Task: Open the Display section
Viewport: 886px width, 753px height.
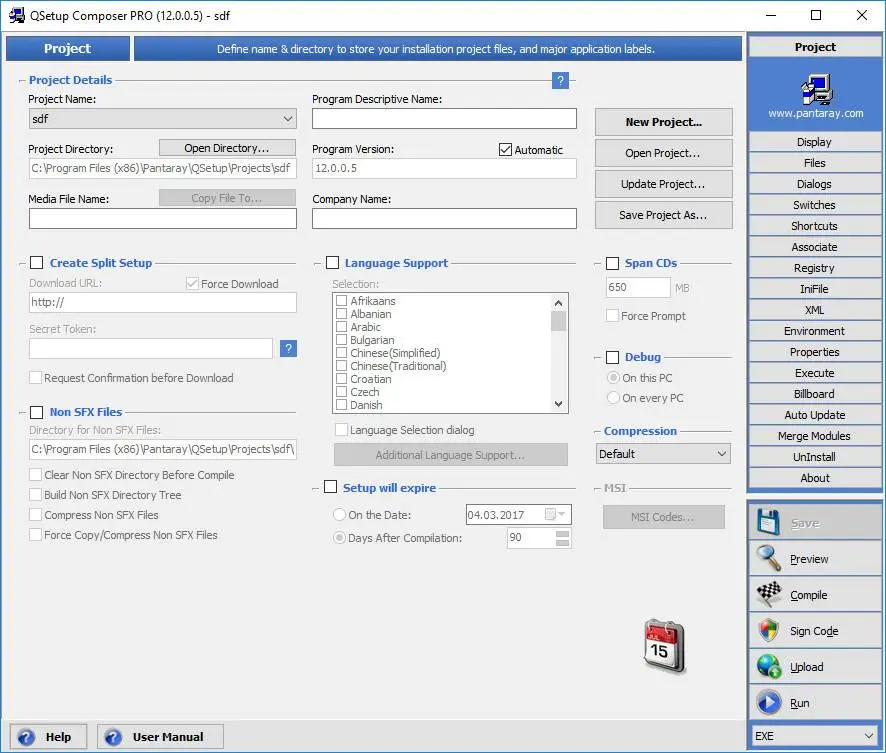Action: 814,142
